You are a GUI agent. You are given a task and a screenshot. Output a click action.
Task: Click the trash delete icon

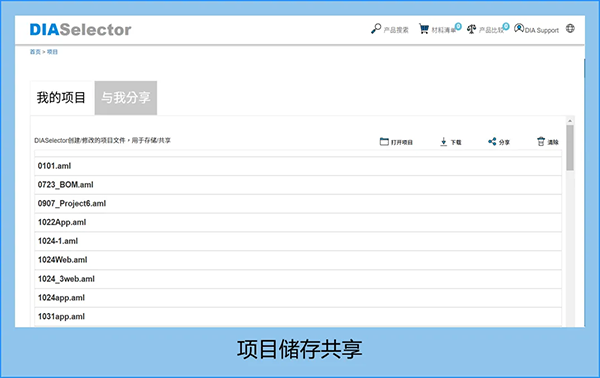[541, 142]
